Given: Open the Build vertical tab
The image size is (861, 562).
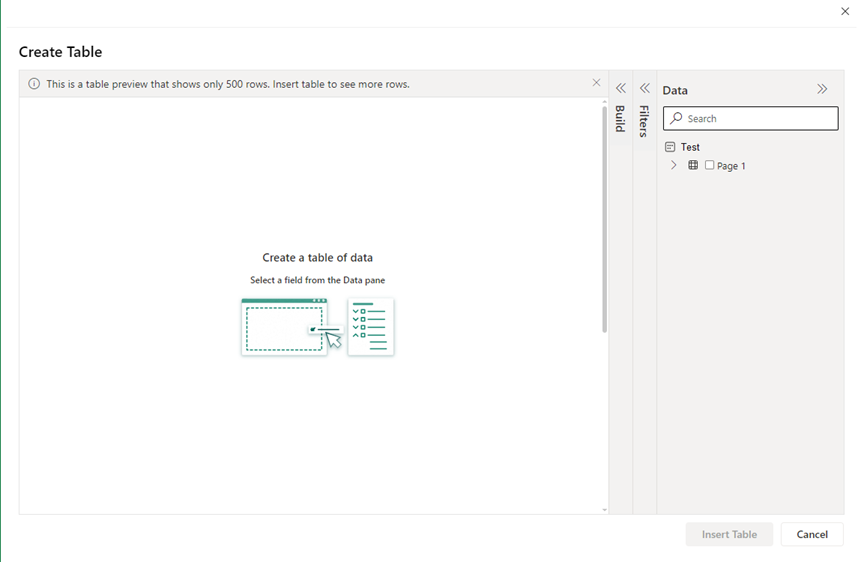Looking at the screenshot, I should point(620,119).
